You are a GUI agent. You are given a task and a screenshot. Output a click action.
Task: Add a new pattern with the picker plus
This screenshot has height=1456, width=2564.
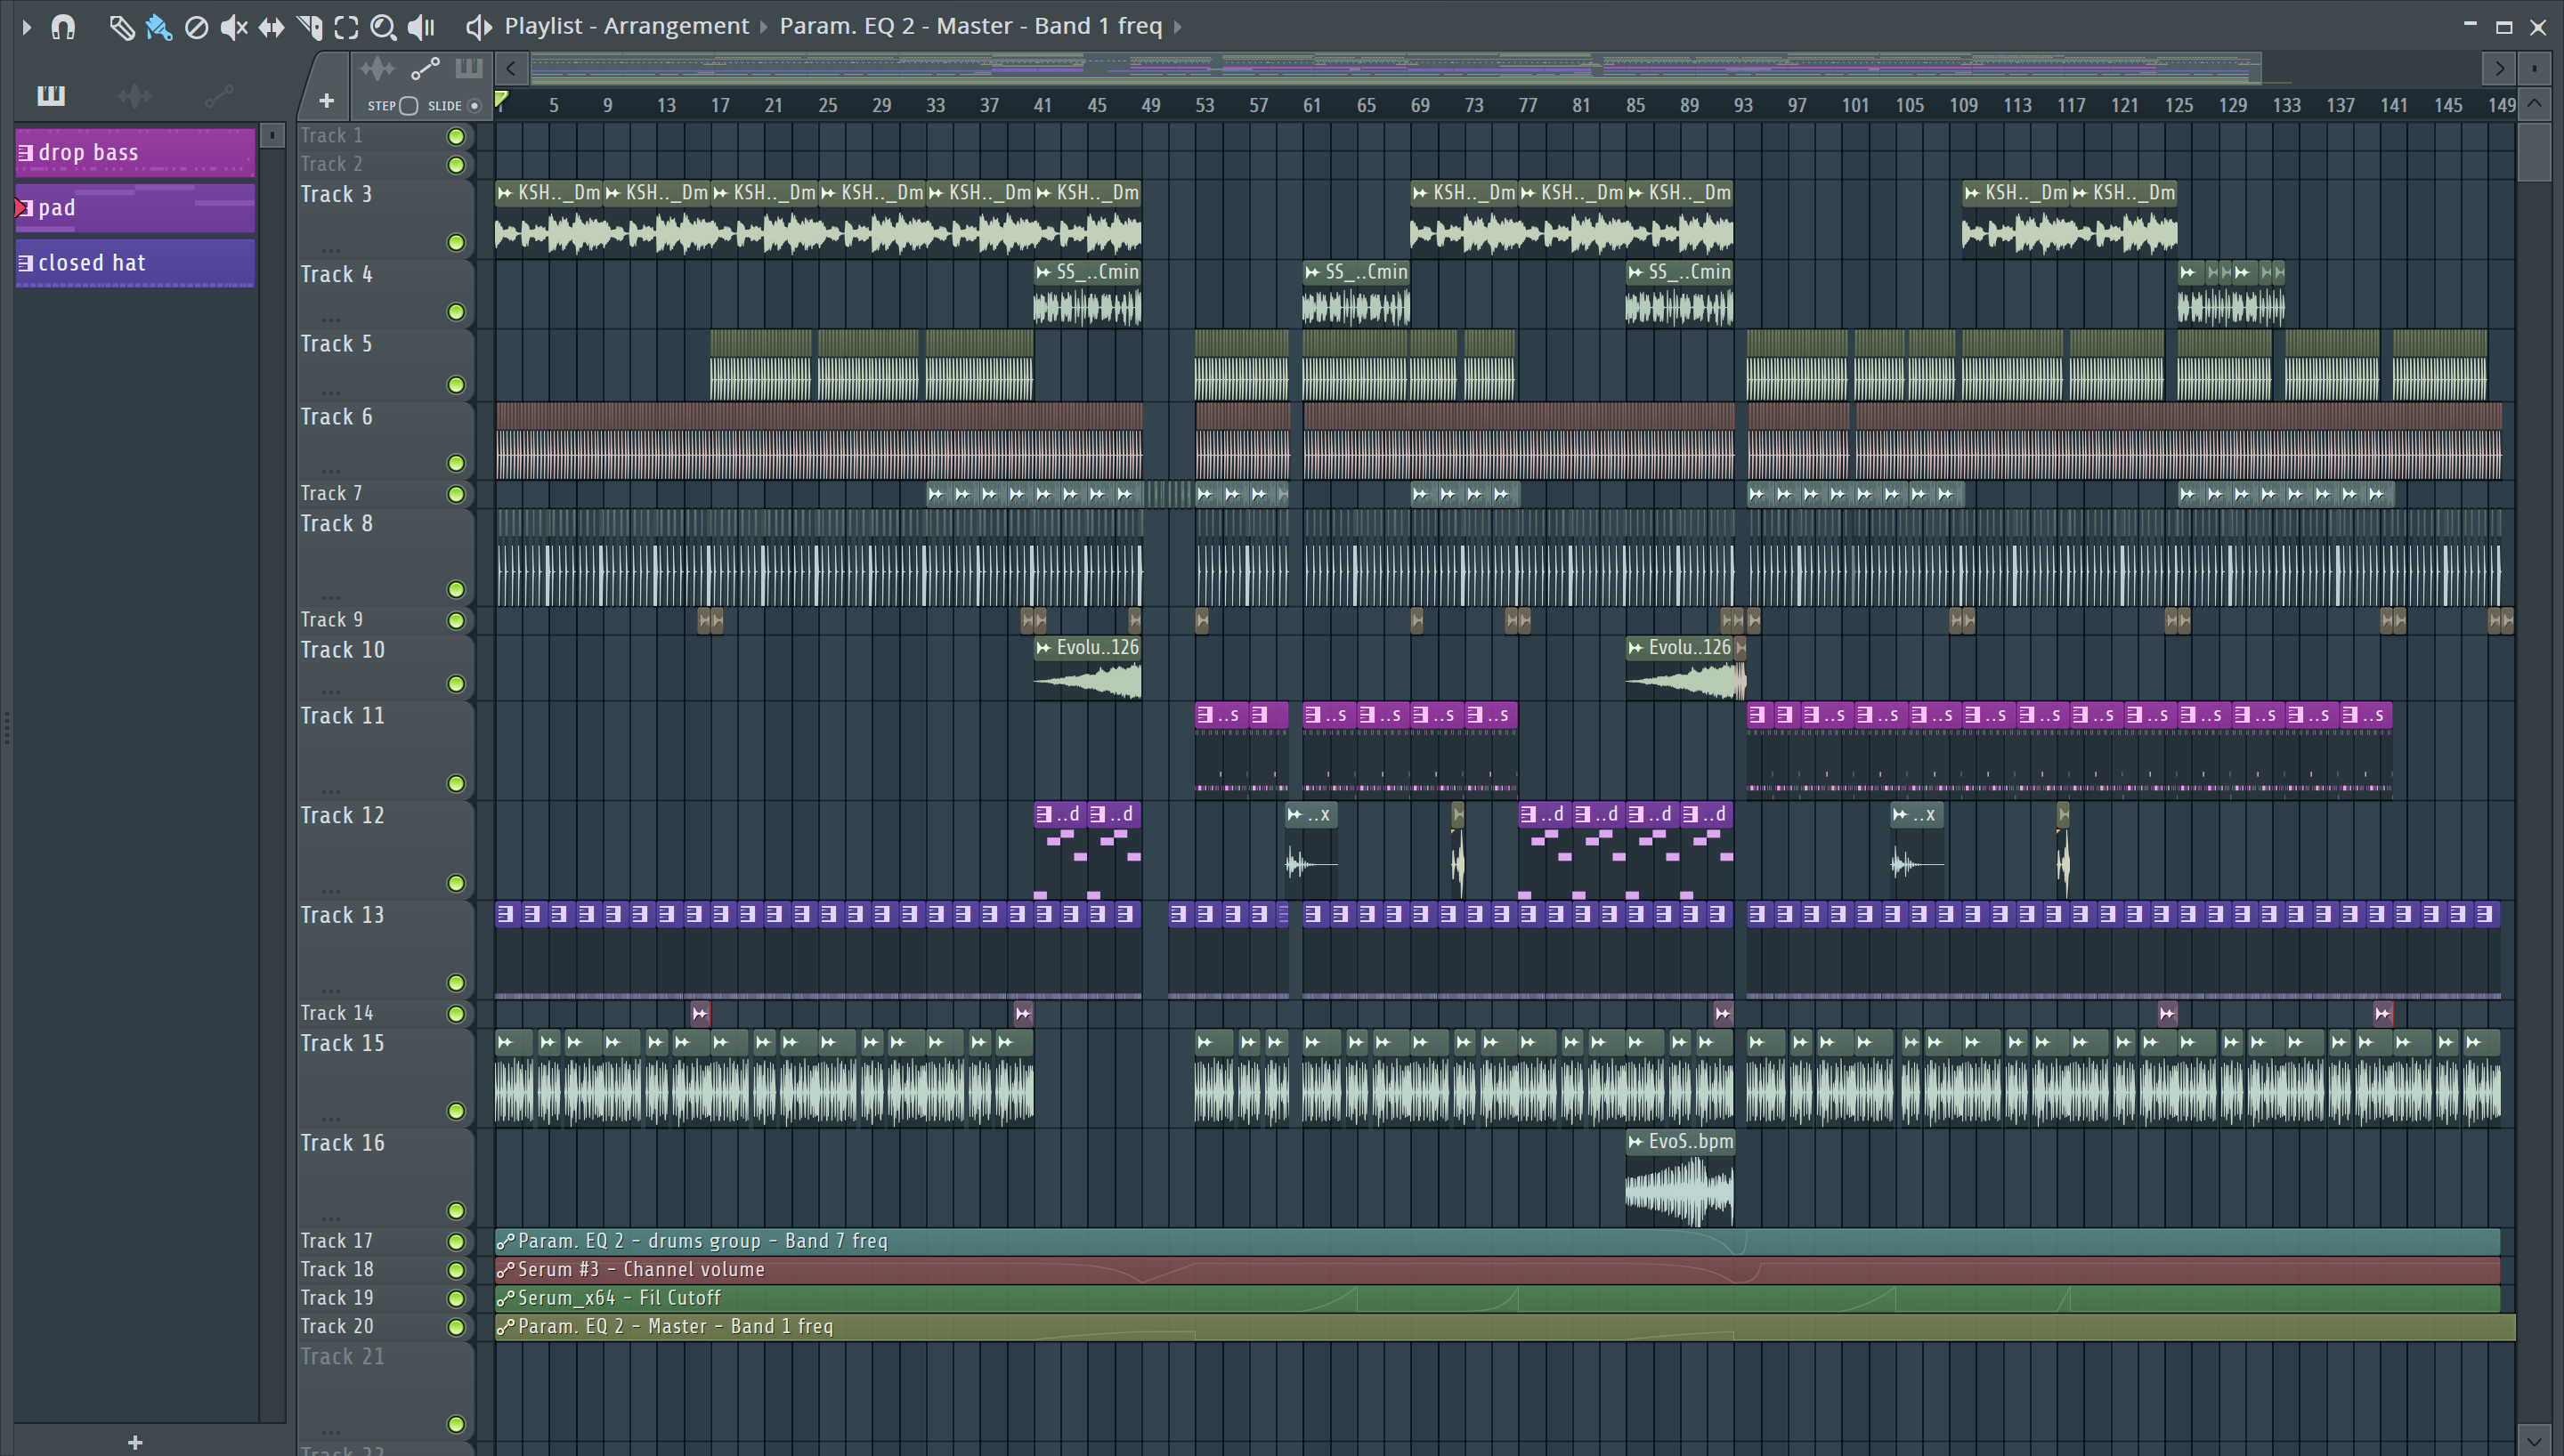click(135, 1441)
